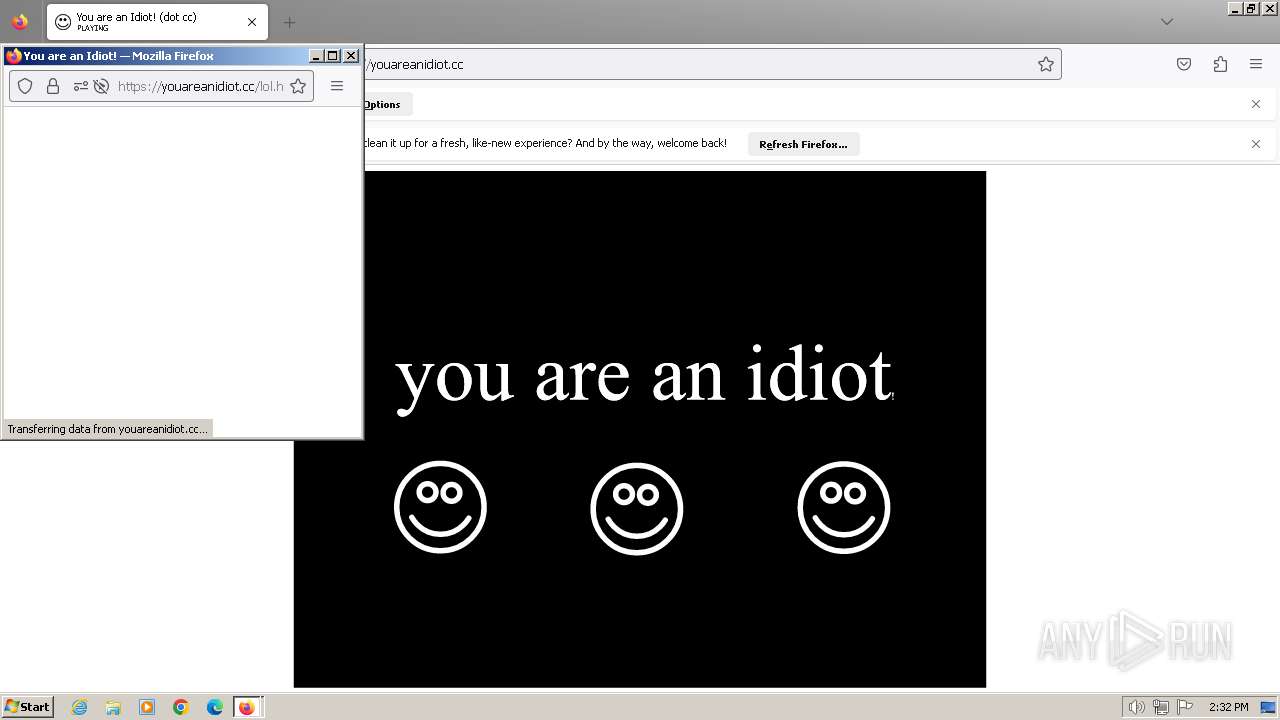The width and height of the screenshot is (1280, 720).
Task: Open the Windows Start menu
Action: (27, 707)
